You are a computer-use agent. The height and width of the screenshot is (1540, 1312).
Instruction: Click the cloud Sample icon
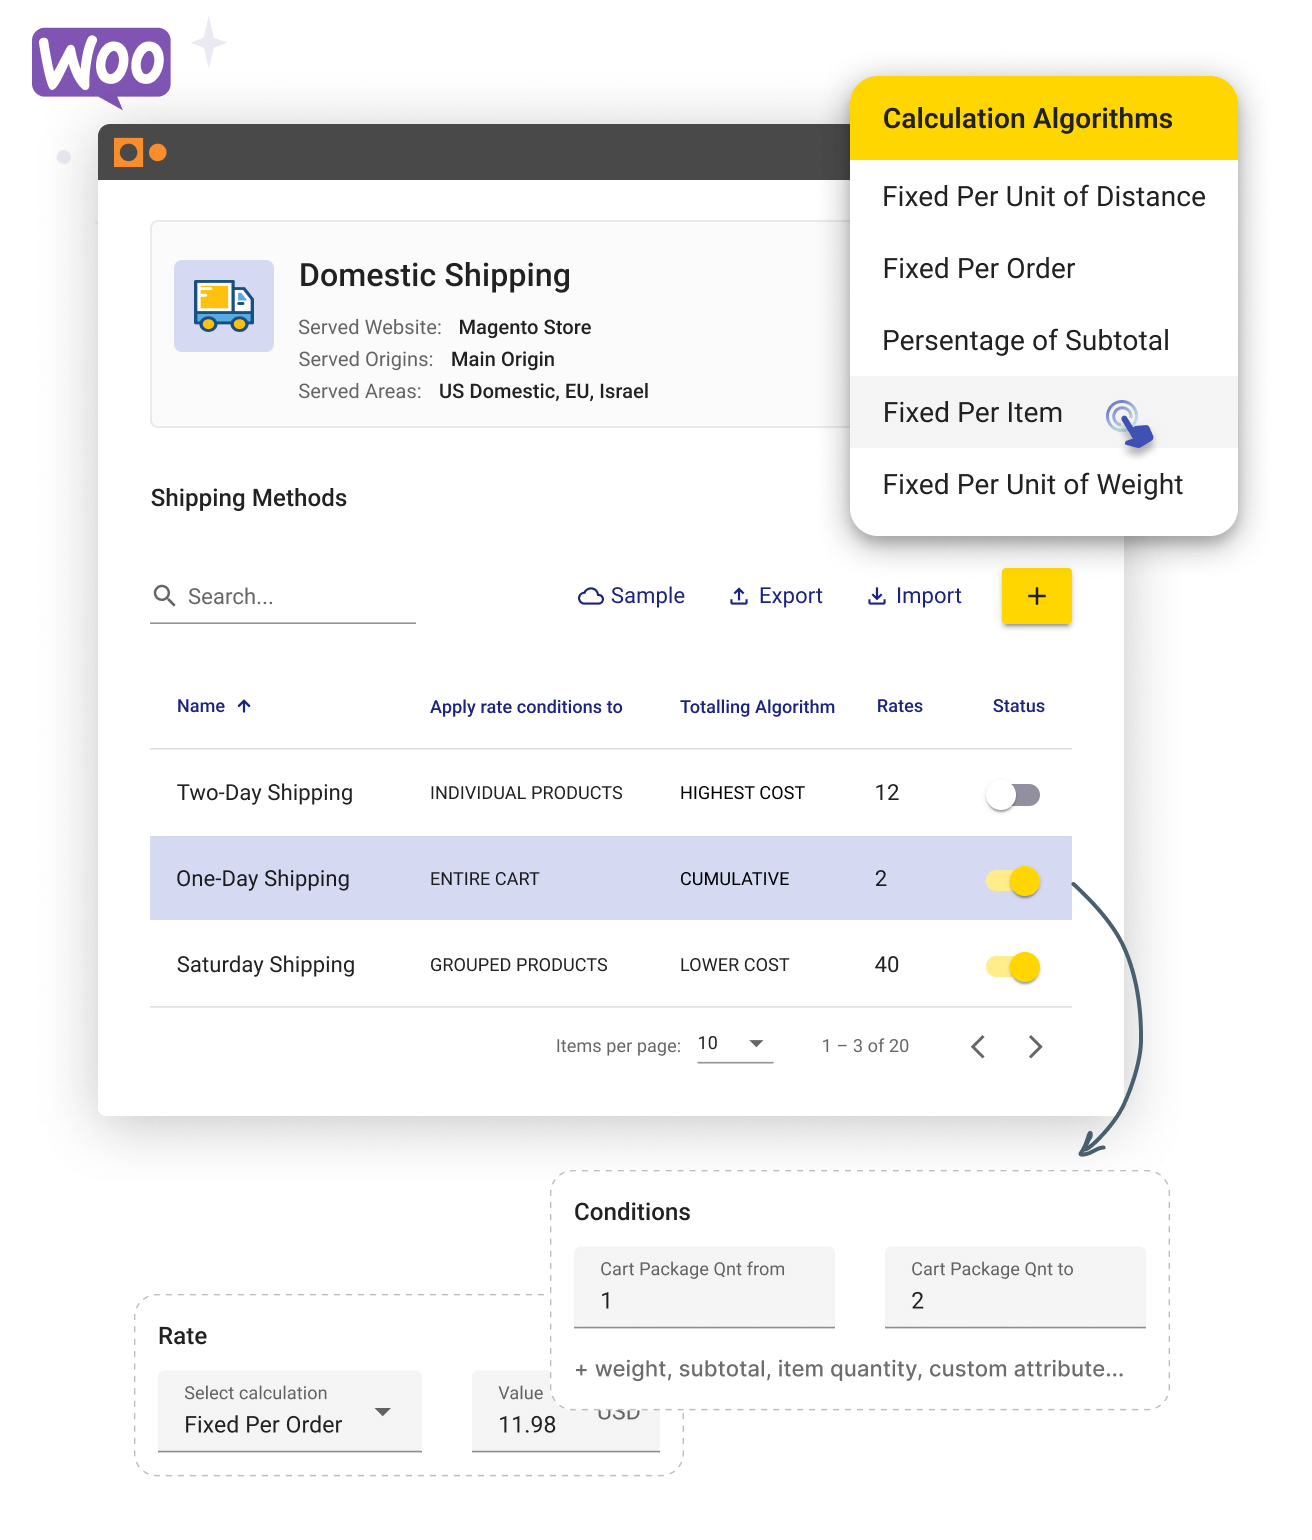coord(591,596)
